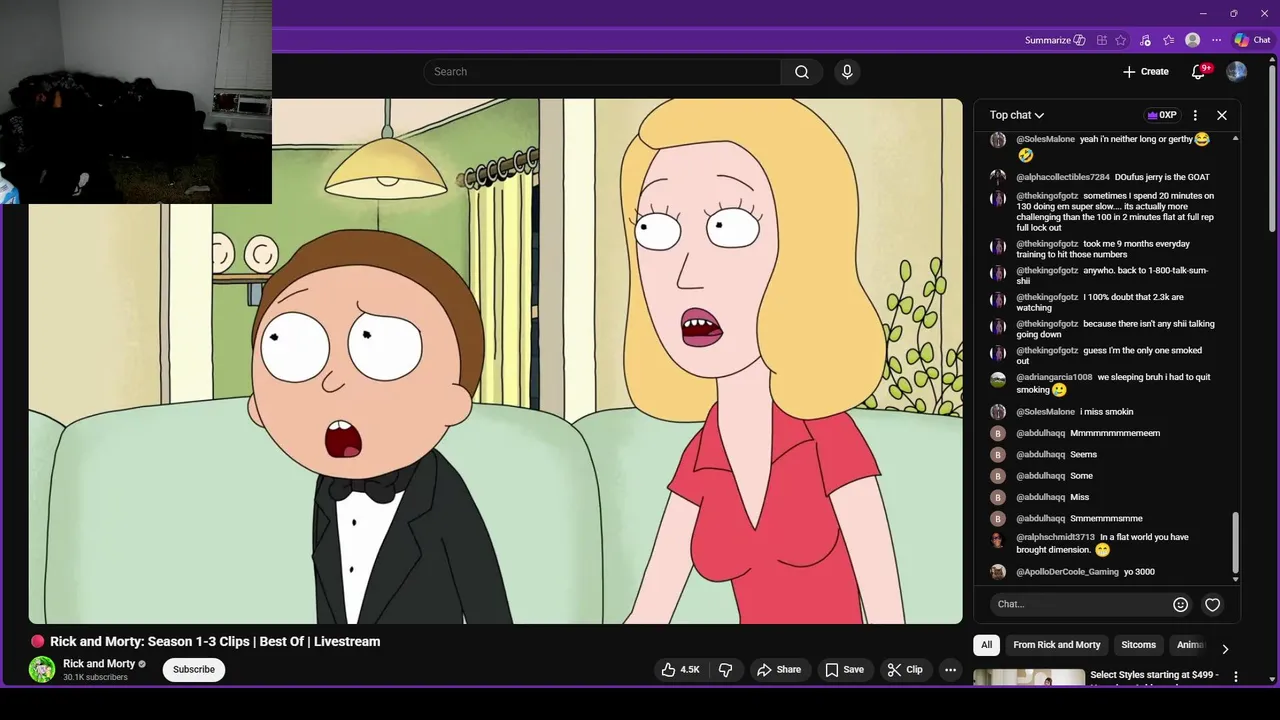Select the partially visible Animation chip

pos(1190,645)
